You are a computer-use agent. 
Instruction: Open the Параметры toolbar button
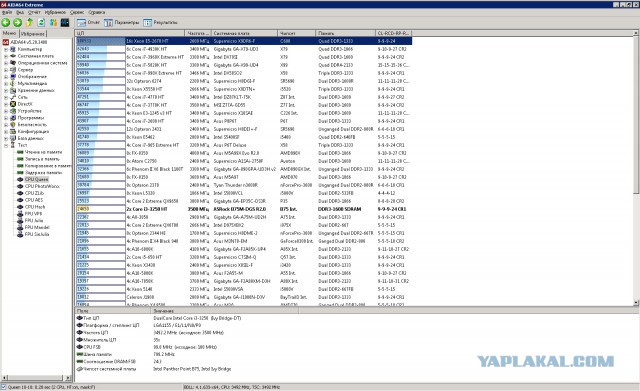[122, 22]
